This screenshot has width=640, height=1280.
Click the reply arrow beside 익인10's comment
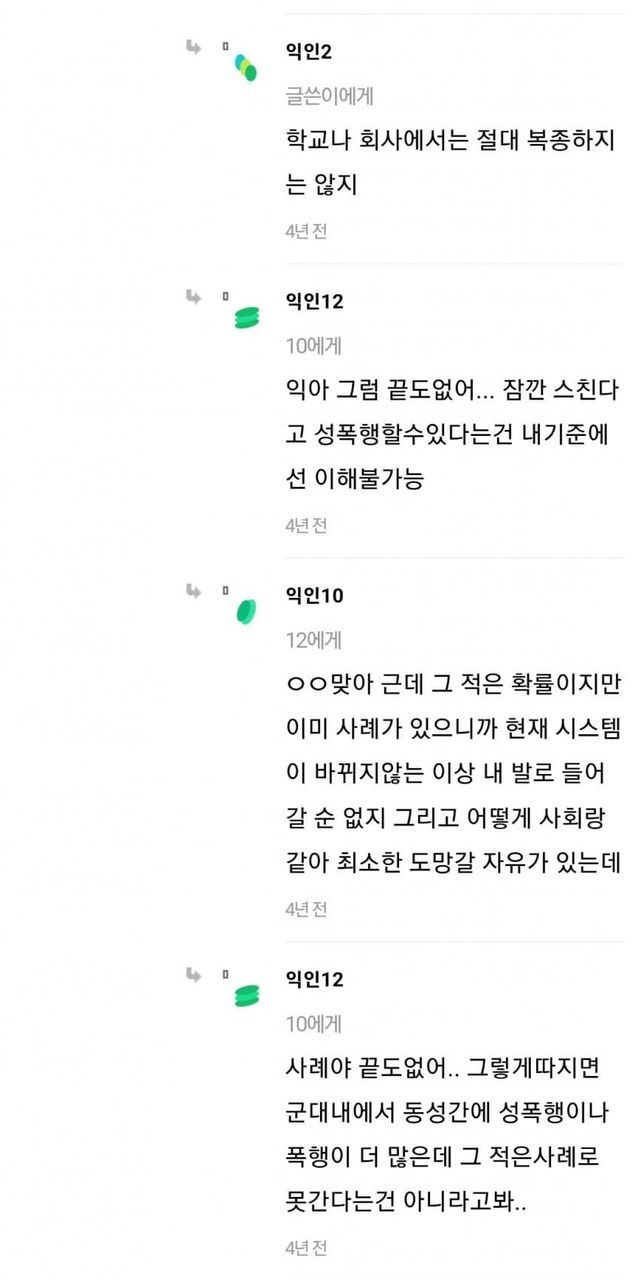click(194, 590)
